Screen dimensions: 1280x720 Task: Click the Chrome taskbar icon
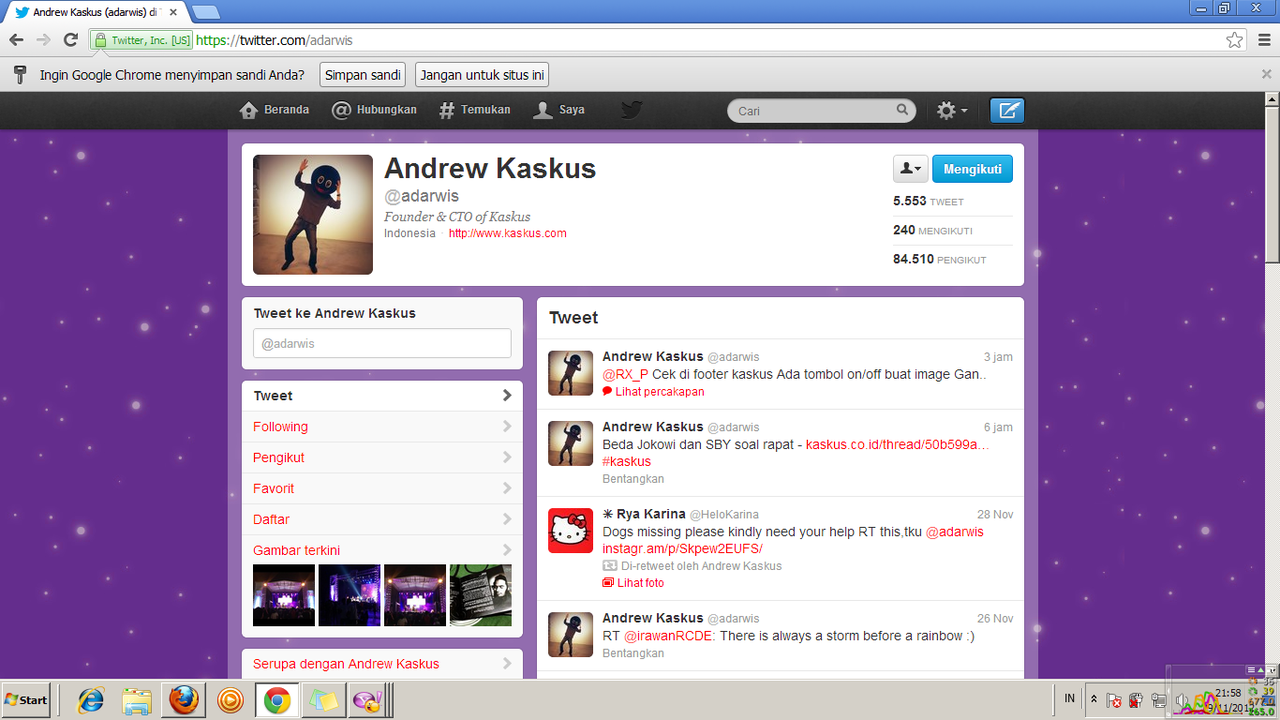pyautogui.click(x=277, y=700)
